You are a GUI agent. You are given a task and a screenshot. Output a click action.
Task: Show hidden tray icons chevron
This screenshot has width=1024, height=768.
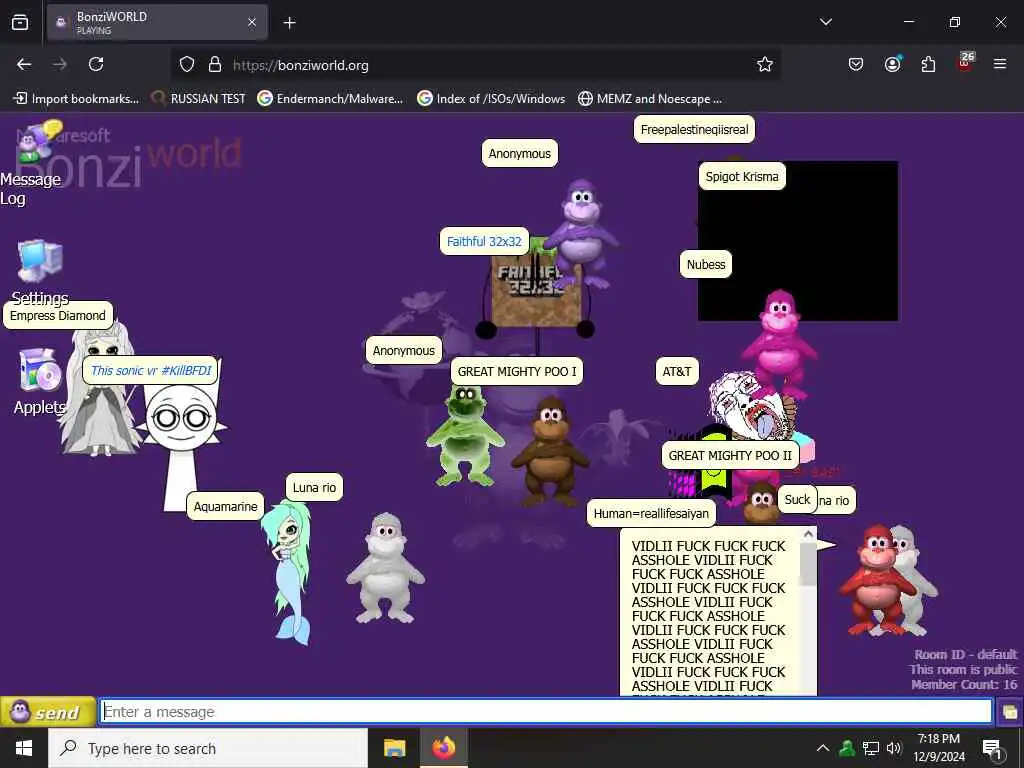[x=823, y=748]
